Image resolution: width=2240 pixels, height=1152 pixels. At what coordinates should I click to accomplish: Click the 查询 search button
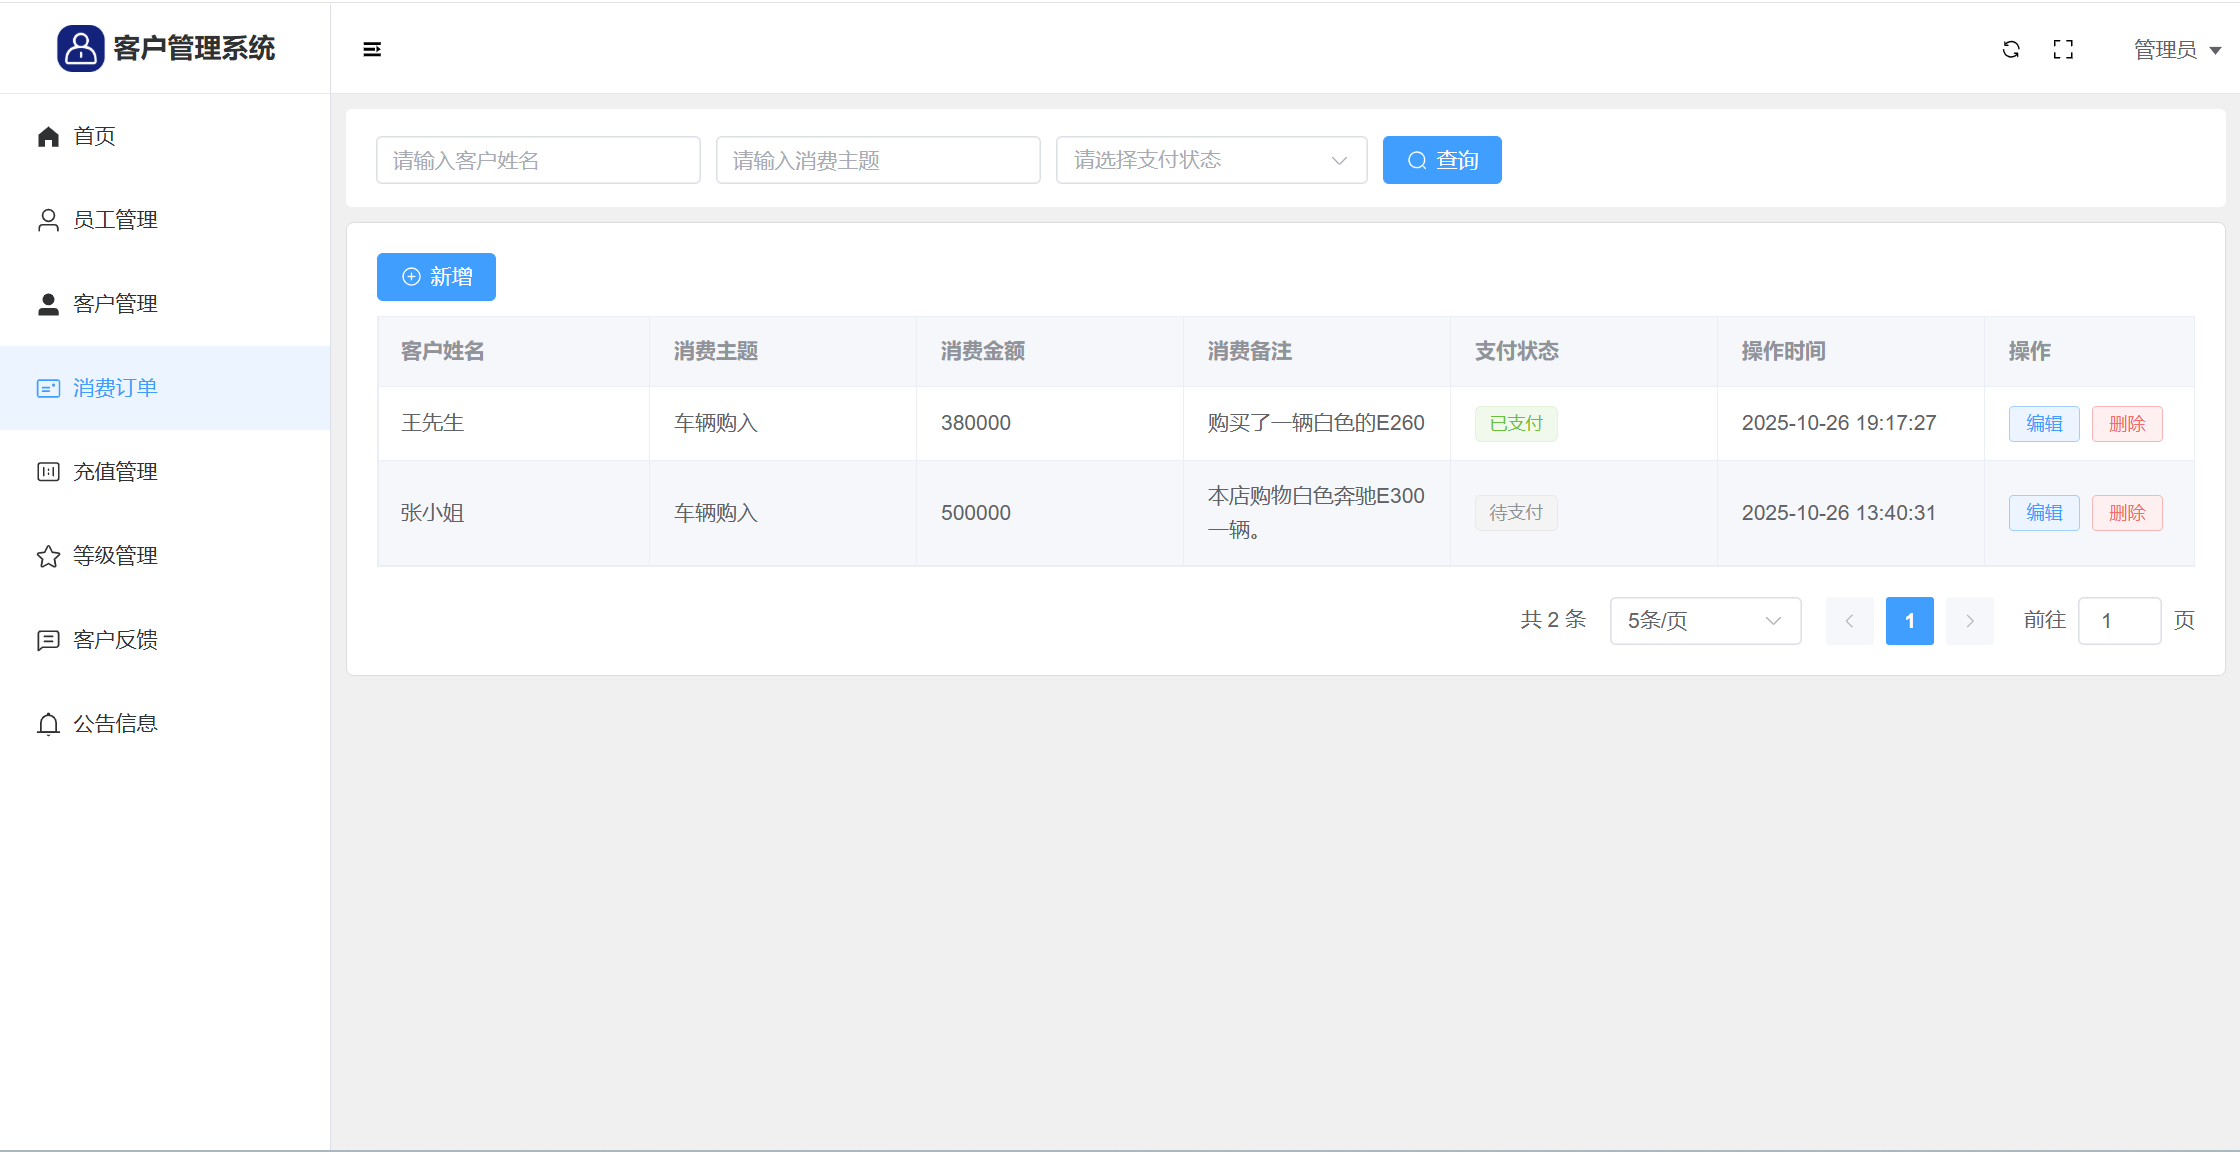[x=1441, y=160]
